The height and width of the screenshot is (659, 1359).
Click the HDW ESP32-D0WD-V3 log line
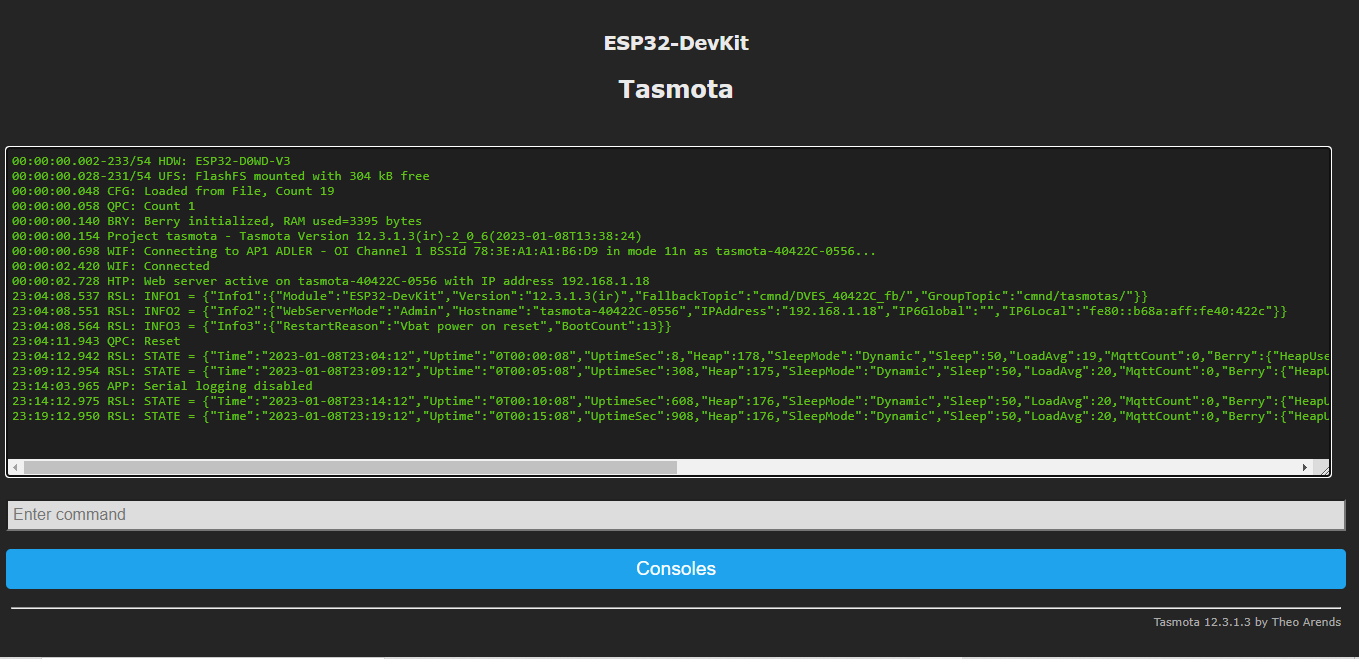click(x=151, y=161)
